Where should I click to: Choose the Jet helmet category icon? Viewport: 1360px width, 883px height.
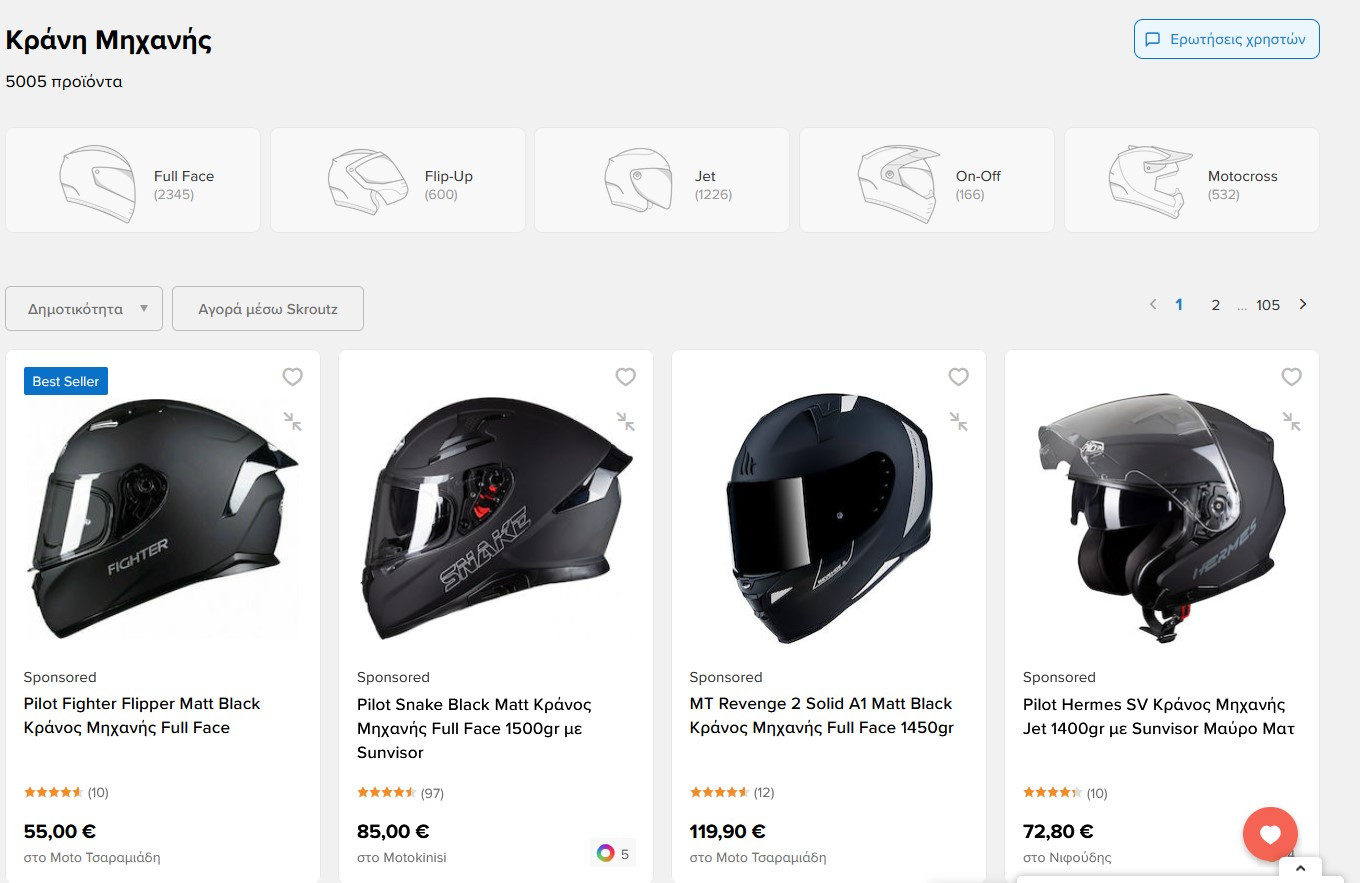[x=638, y=181]
